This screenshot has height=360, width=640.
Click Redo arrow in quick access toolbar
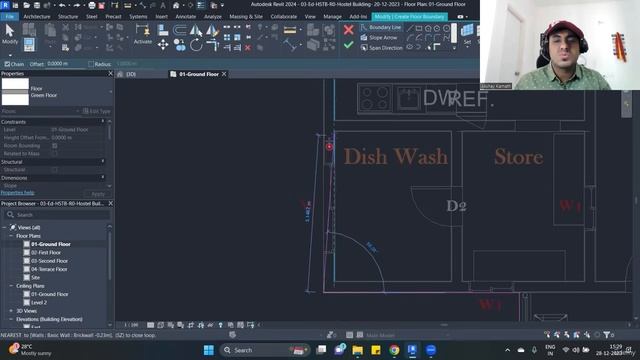click(76, 5)
